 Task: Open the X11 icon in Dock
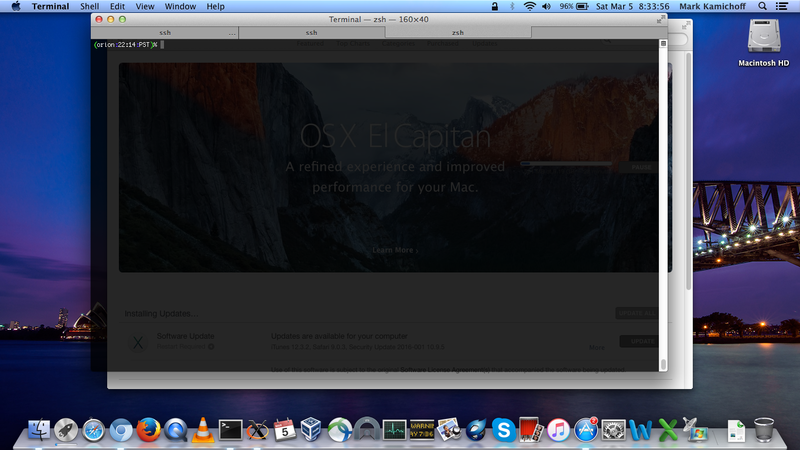(257, 430)
